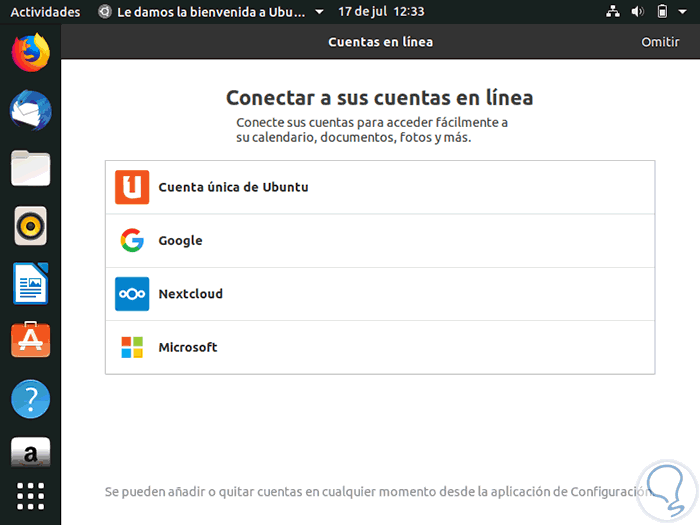Open the Help question mark icon
Screen dimensions: 700x525
point(30,399)
